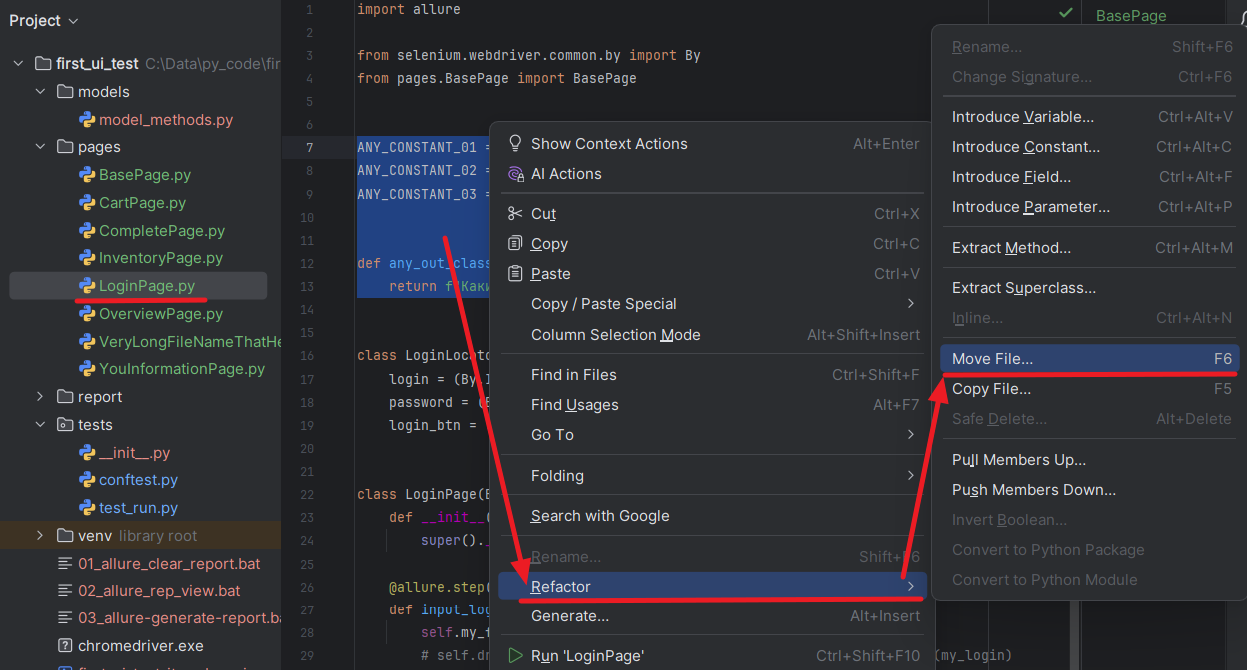Expand the report folder

[41, 397]
